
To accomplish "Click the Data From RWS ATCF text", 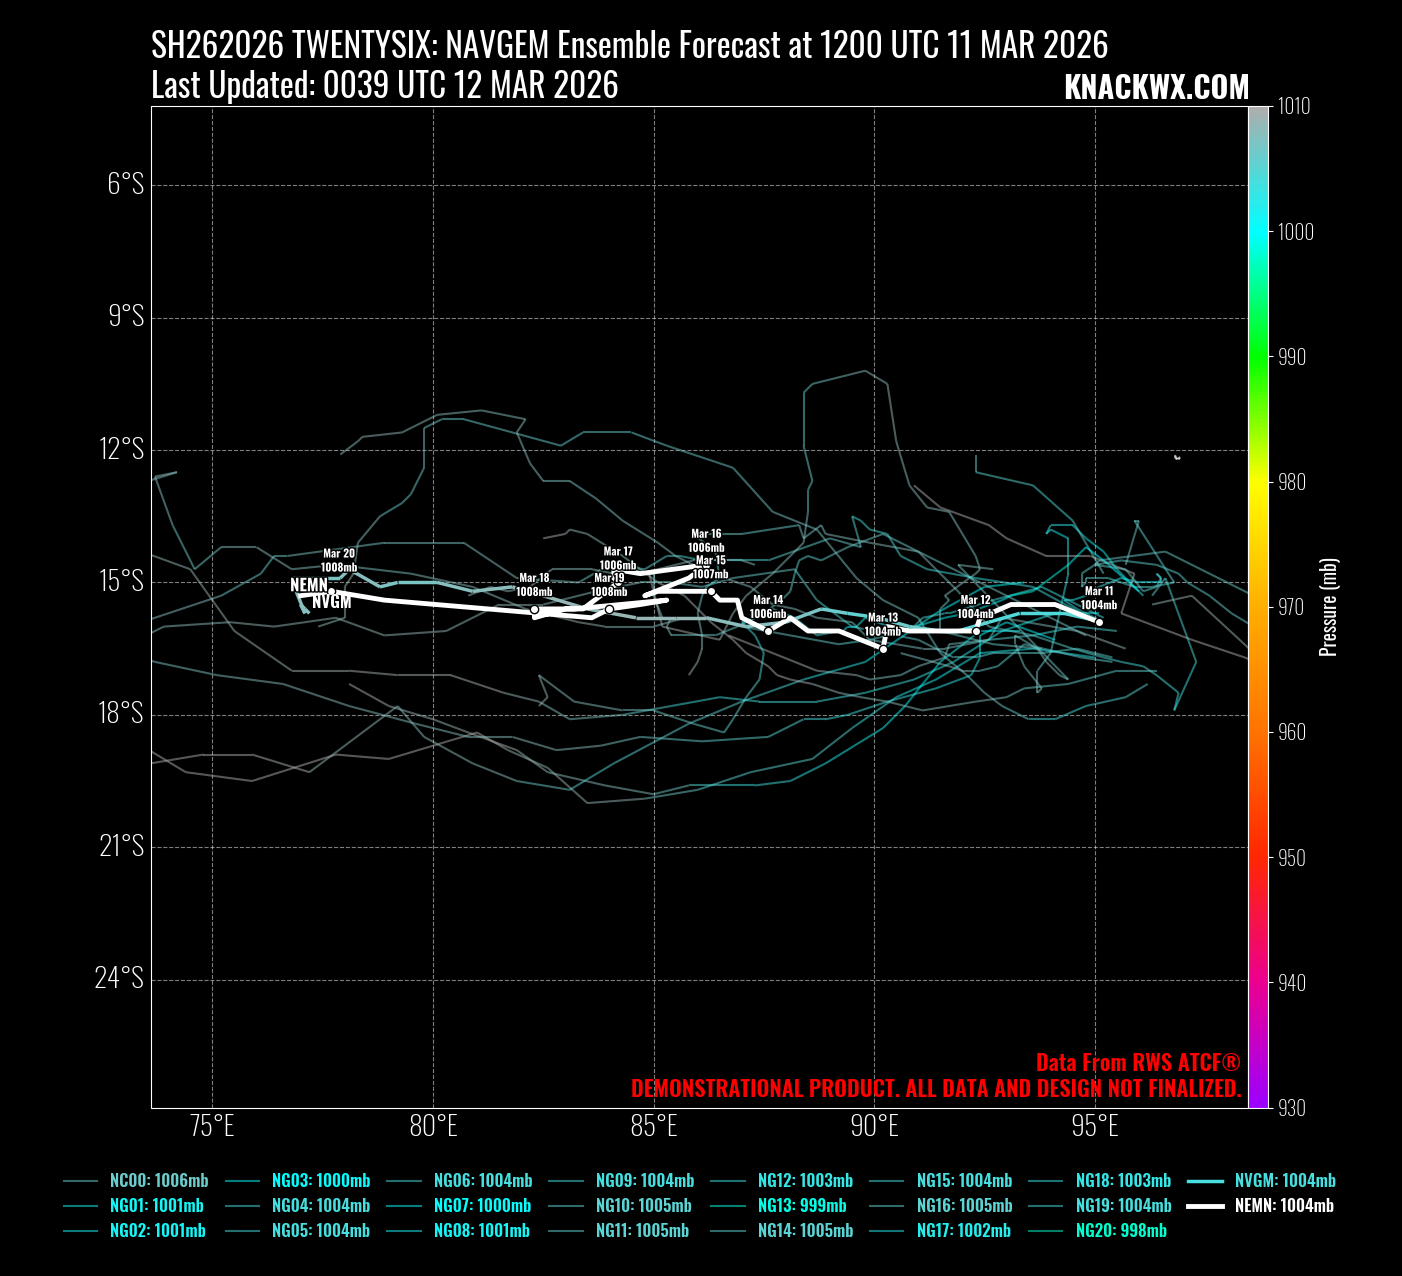I will coord(1138,1062).
